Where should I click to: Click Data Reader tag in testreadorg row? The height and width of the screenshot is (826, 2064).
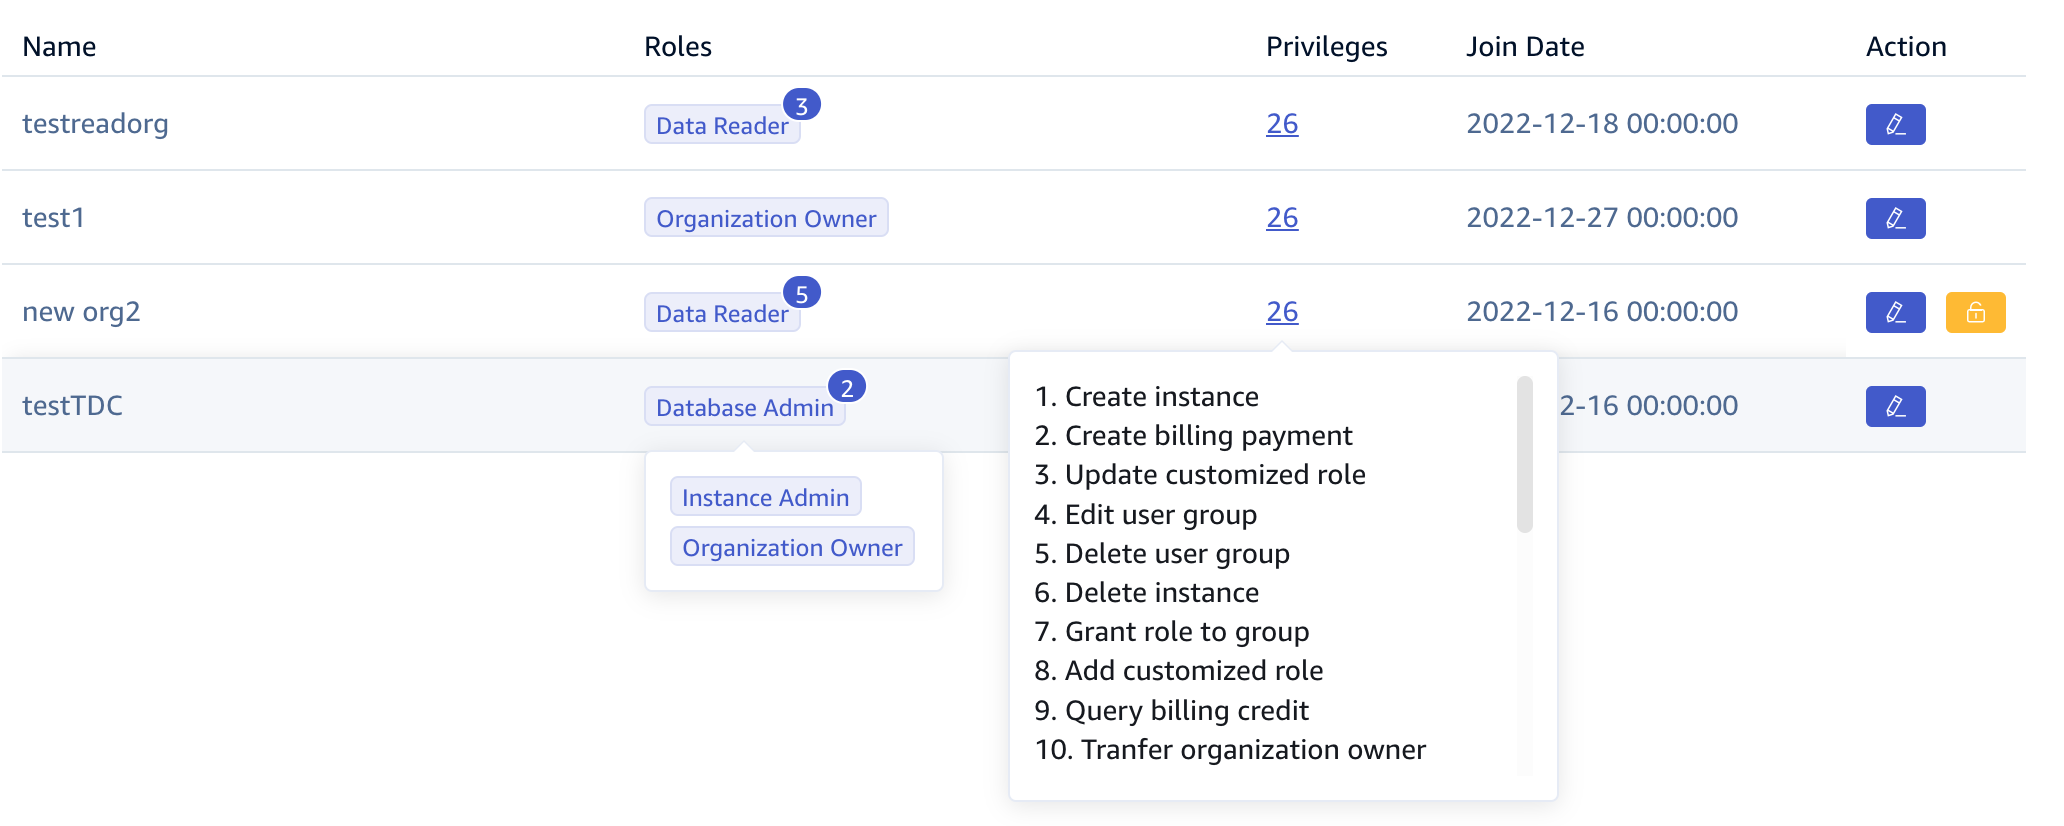click(720, 126)
